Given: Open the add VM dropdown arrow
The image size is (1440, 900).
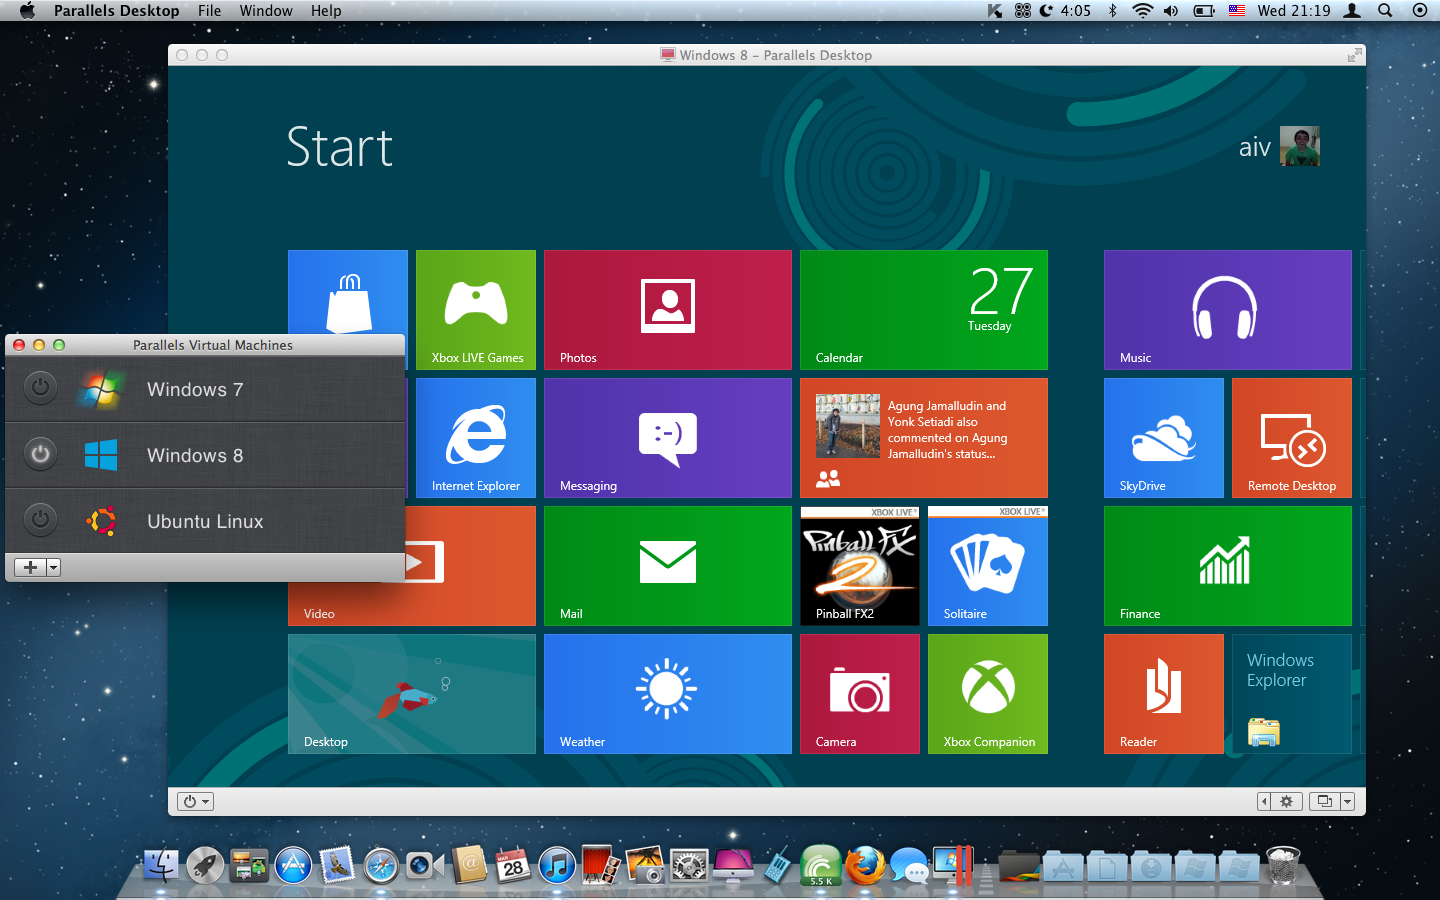Looking at the screenshot, I should pyautogui.click(x=53, y=567).
